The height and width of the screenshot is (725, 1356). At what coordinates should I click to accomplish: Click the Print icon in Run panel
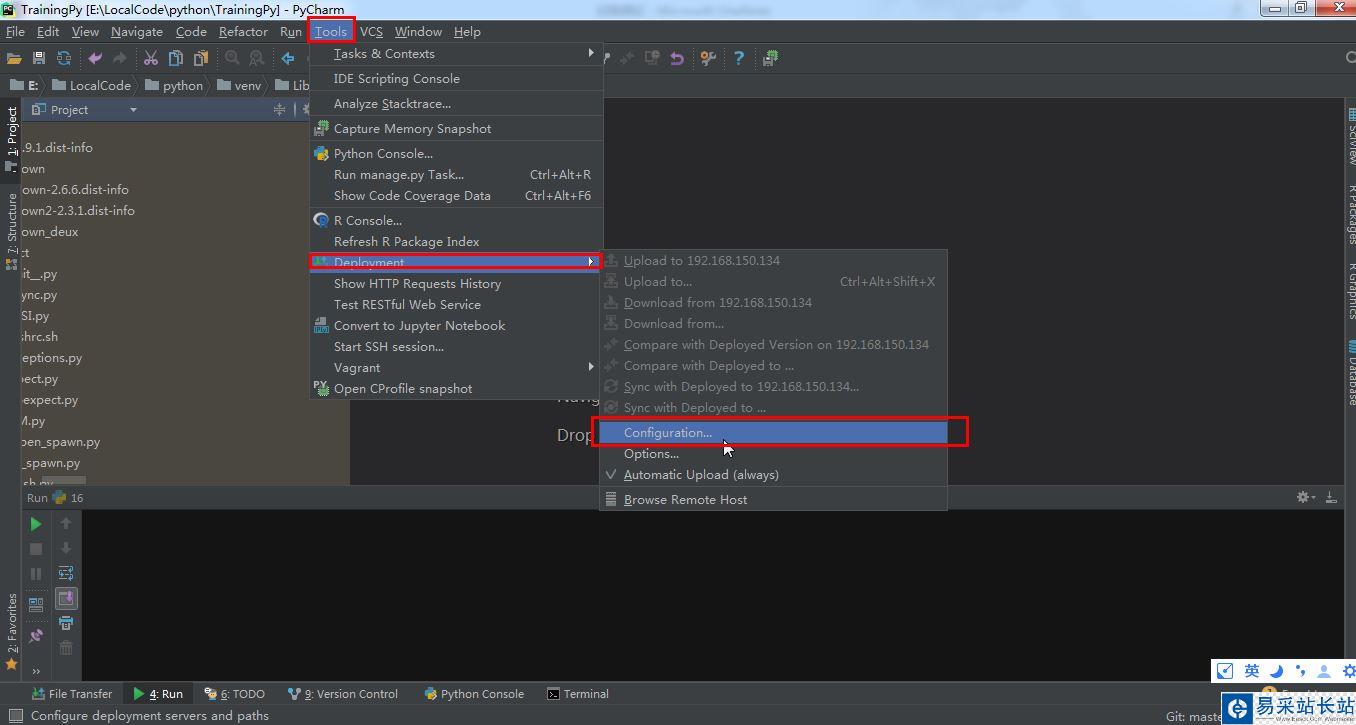coord(66,623)
